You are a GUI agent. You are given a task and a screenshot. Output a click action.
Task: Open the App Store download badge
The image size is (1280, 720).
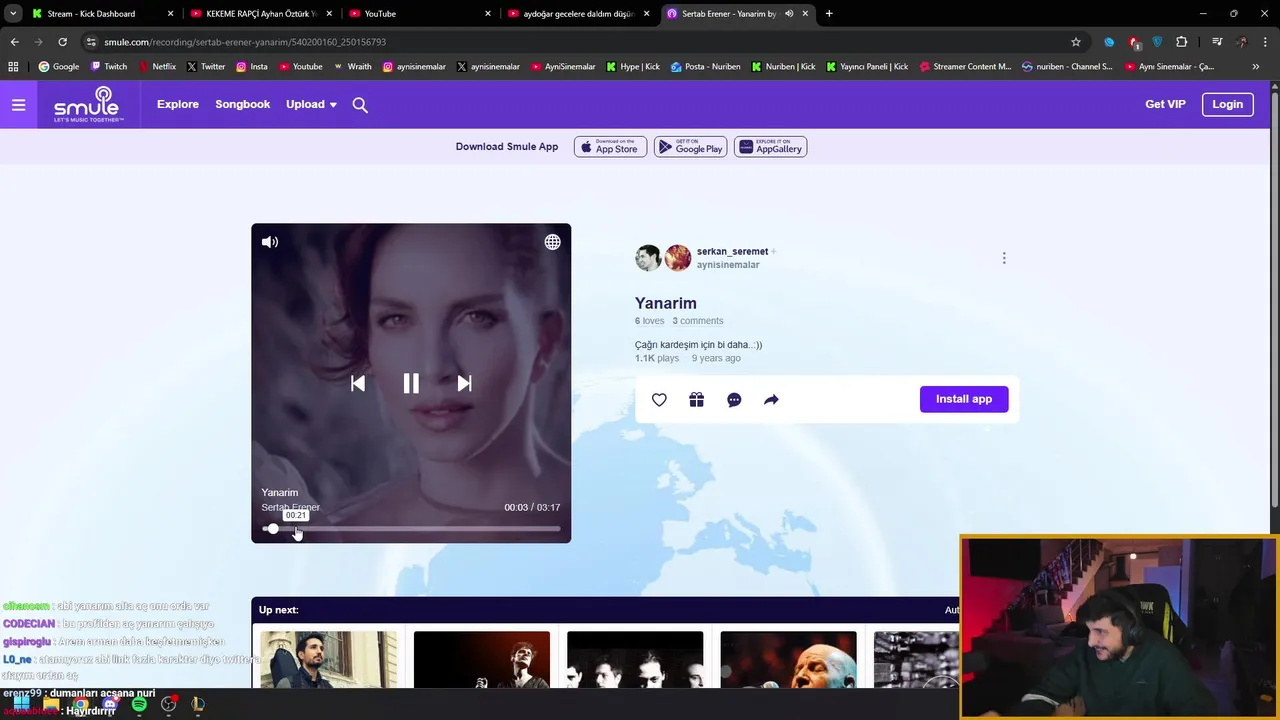tap(610, 147)
